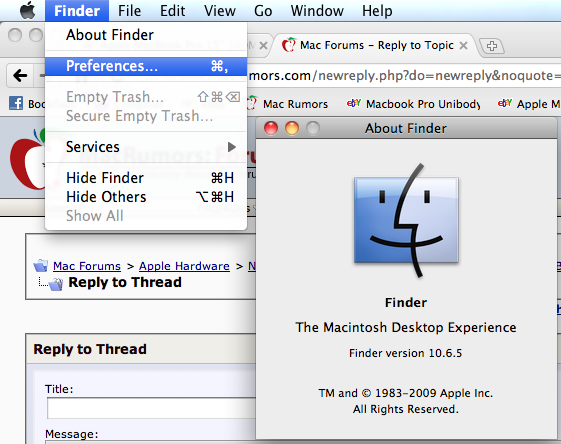Screen dimensions: 561x444
Task: Follow the Mac Forums breadcrumb link
Action: (87, 266)
